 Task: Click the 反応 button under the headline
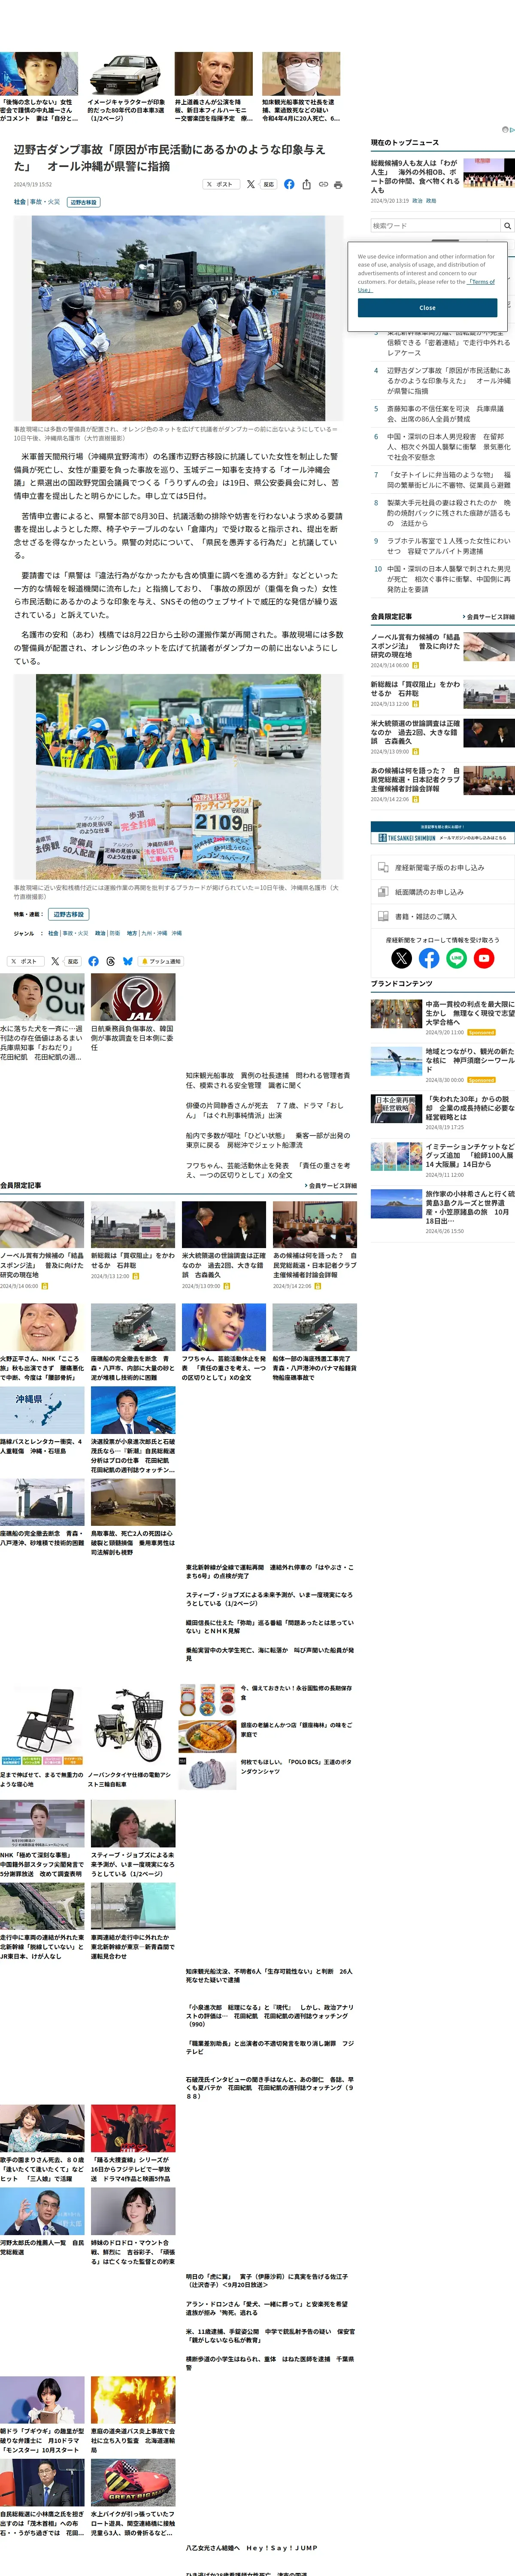pyautogui.click(x=268, y=184)
